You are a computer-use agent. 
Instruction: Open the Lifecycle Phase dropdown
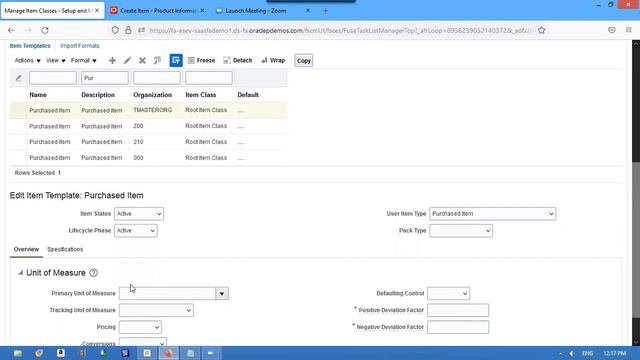coord(136,231)
